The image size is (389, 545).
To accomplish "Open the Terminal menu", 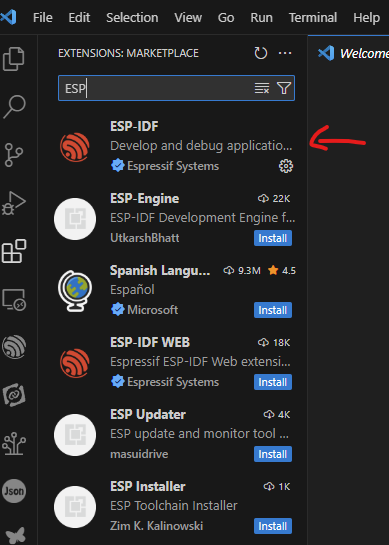I will click(313, 17).
